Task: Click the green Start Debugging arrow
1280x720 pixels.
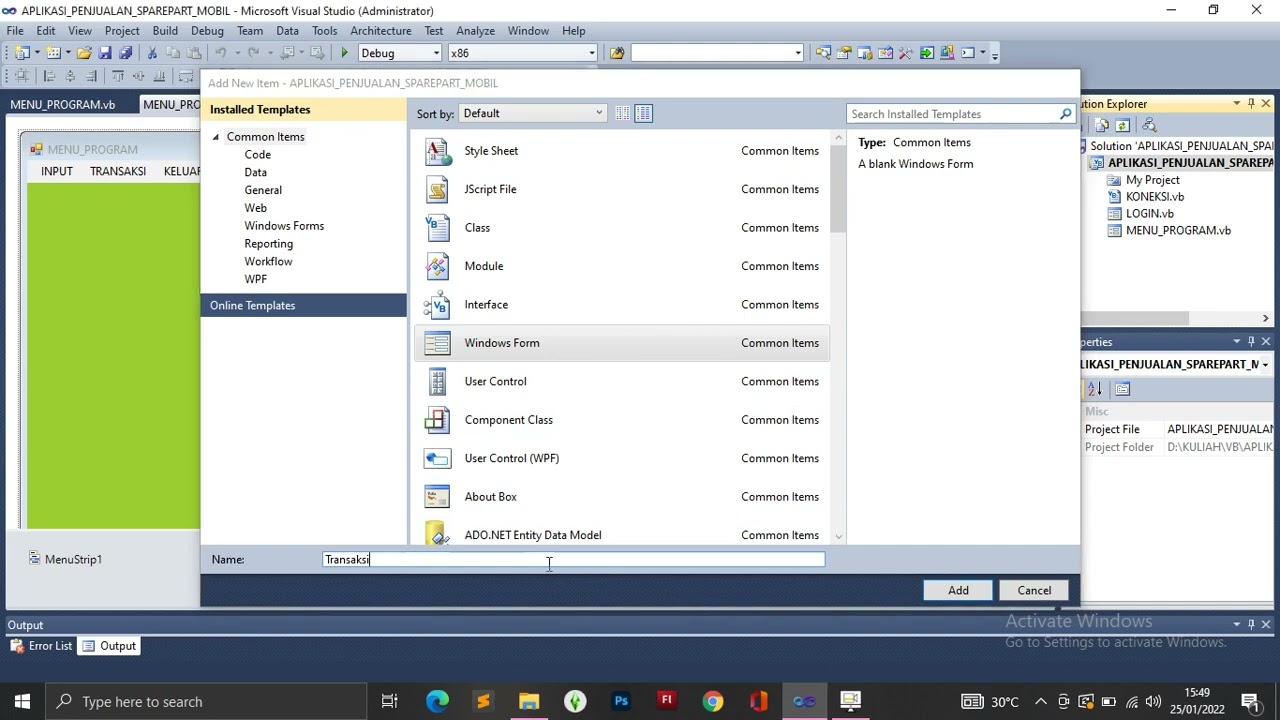Action: (x=344, y=53)
